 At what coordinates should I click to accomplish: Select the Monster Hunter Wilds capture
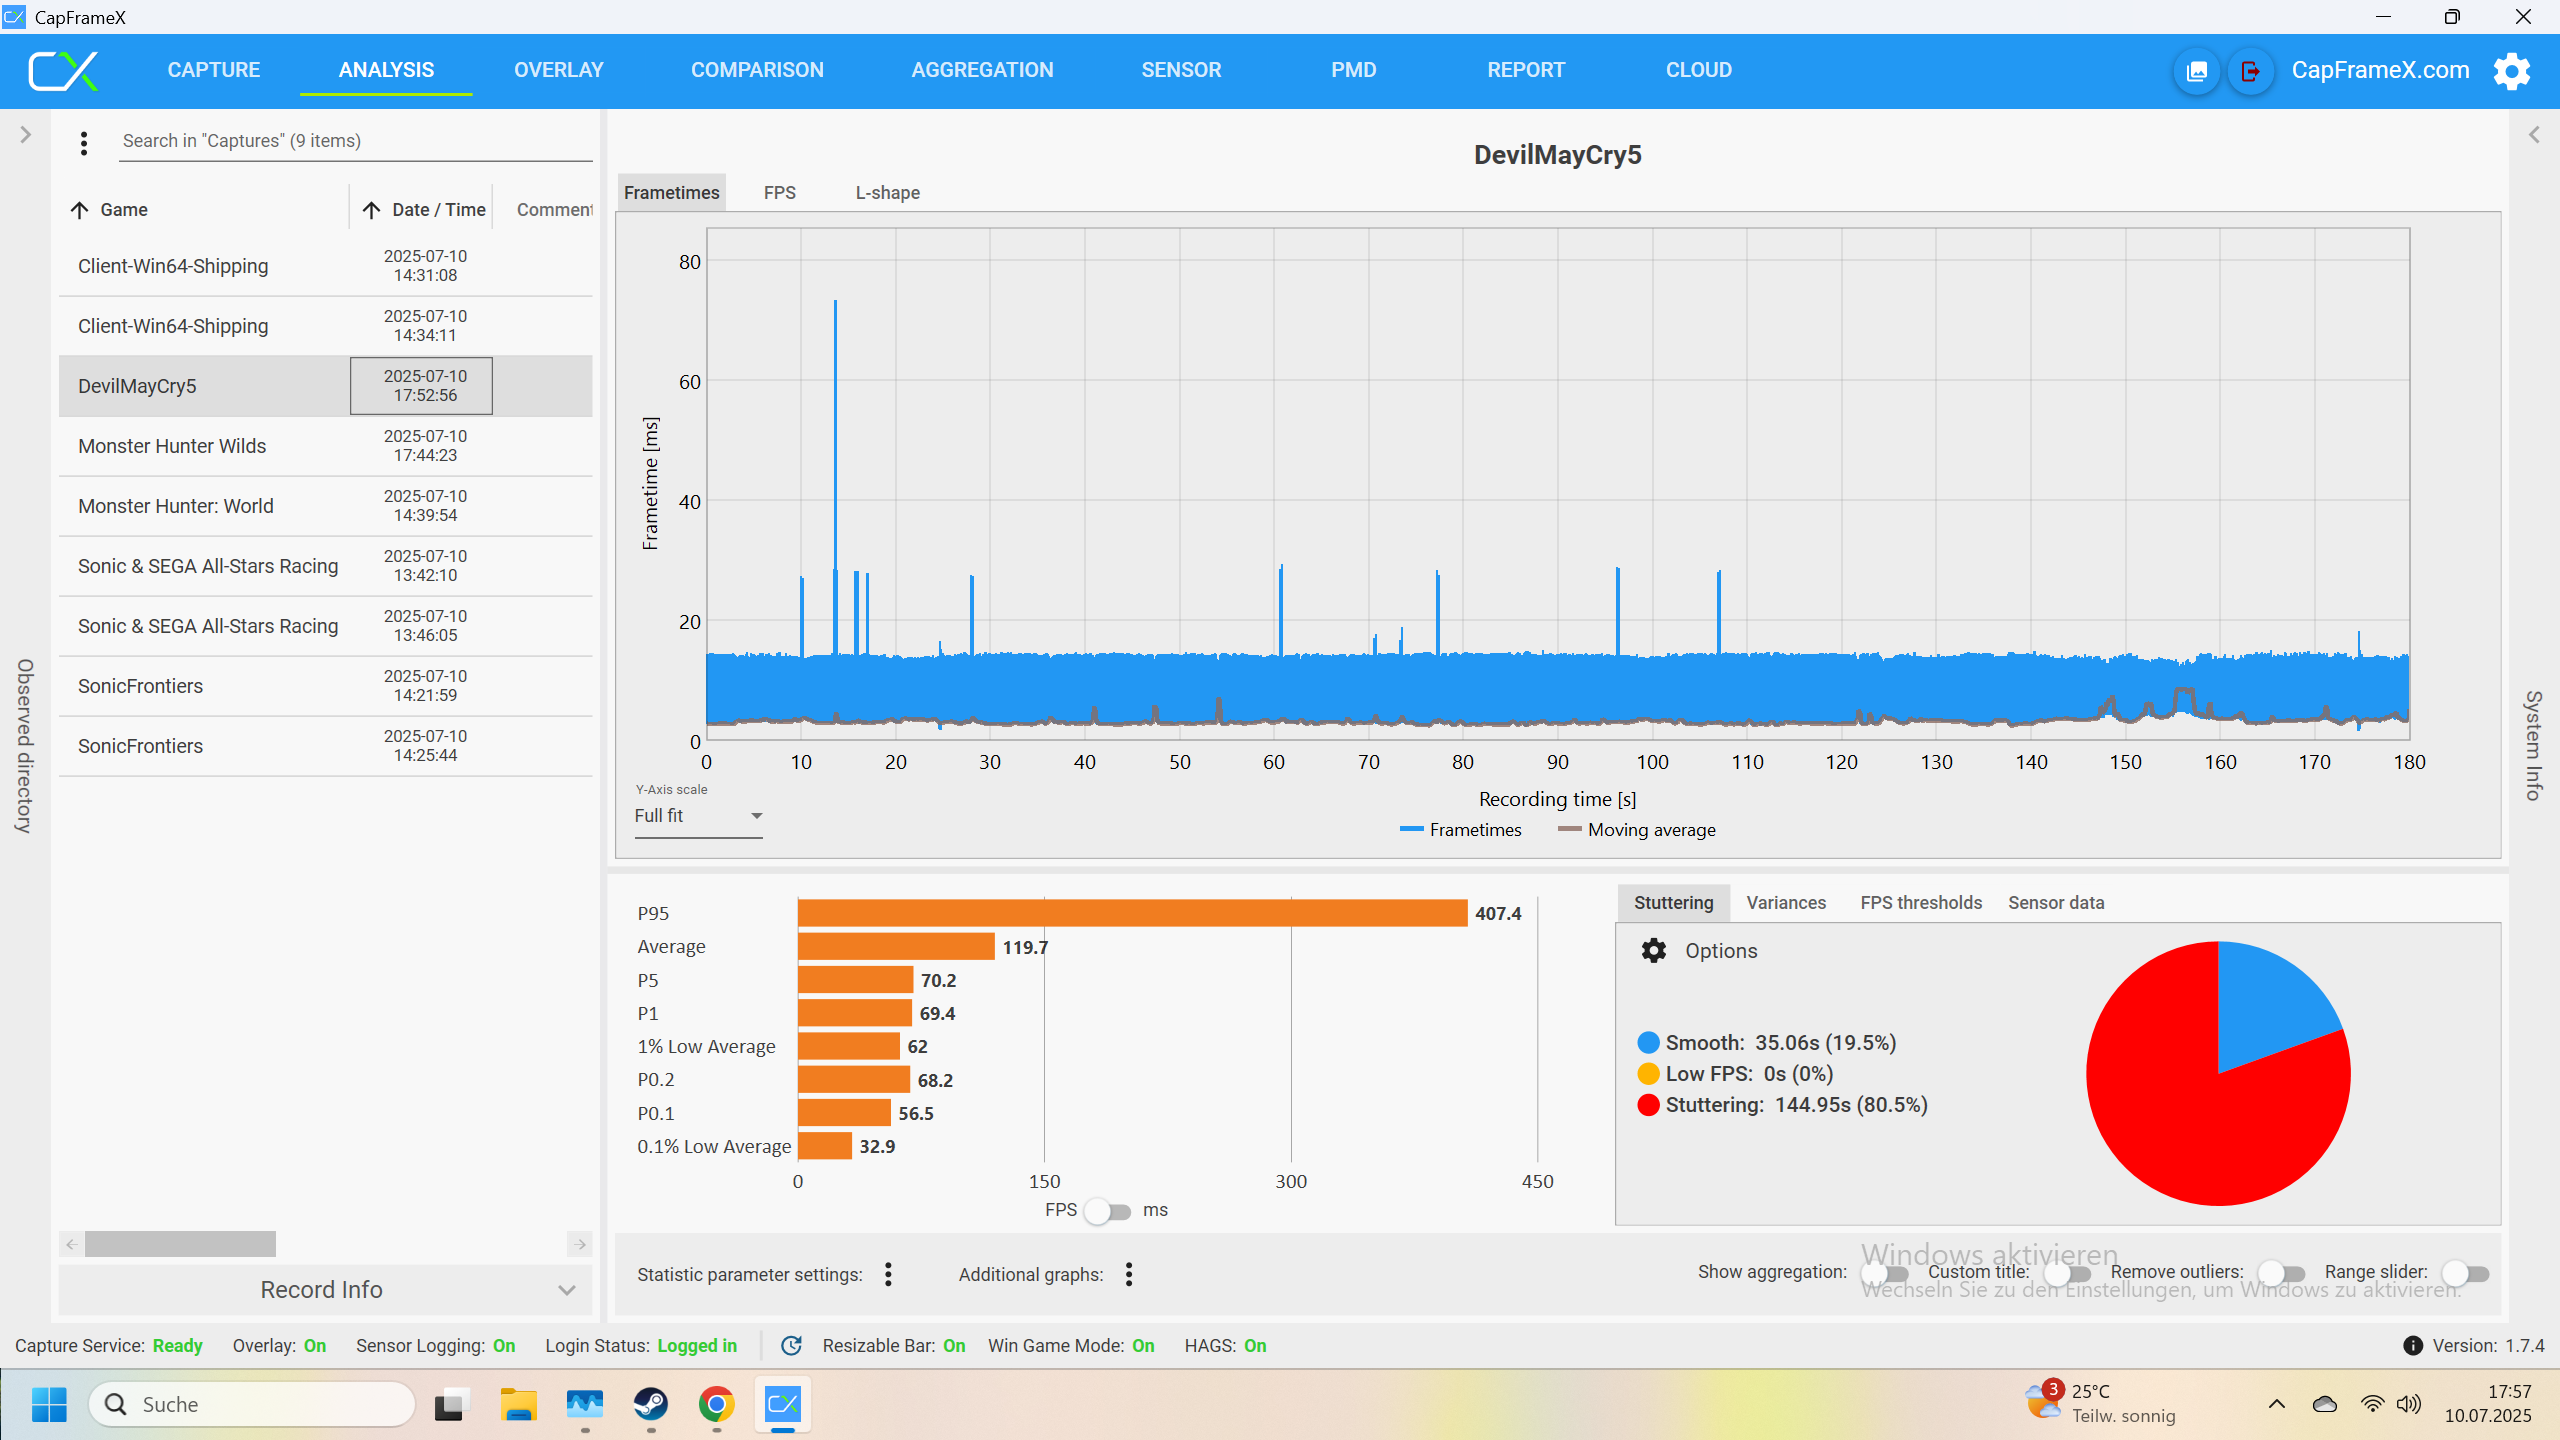[x=172, y=446]
